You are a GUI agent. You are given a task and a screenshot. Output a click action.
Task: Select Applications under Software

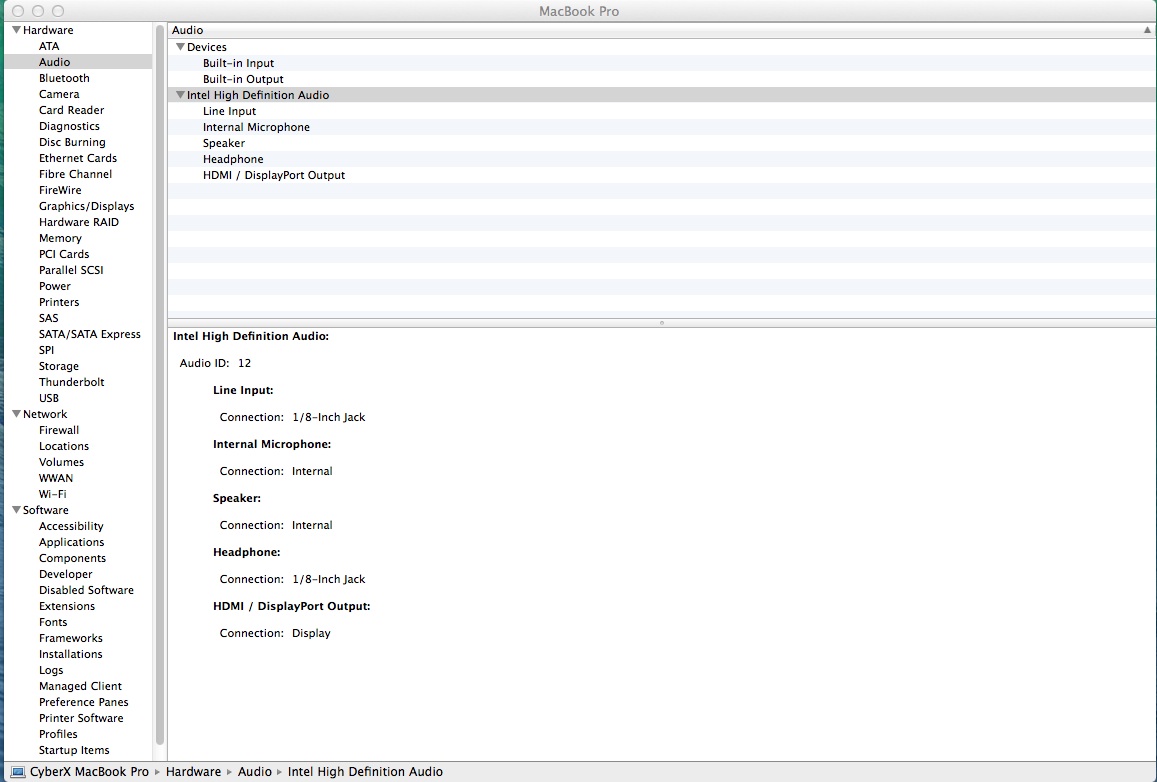pyautogui.click(x=71, y=542)
